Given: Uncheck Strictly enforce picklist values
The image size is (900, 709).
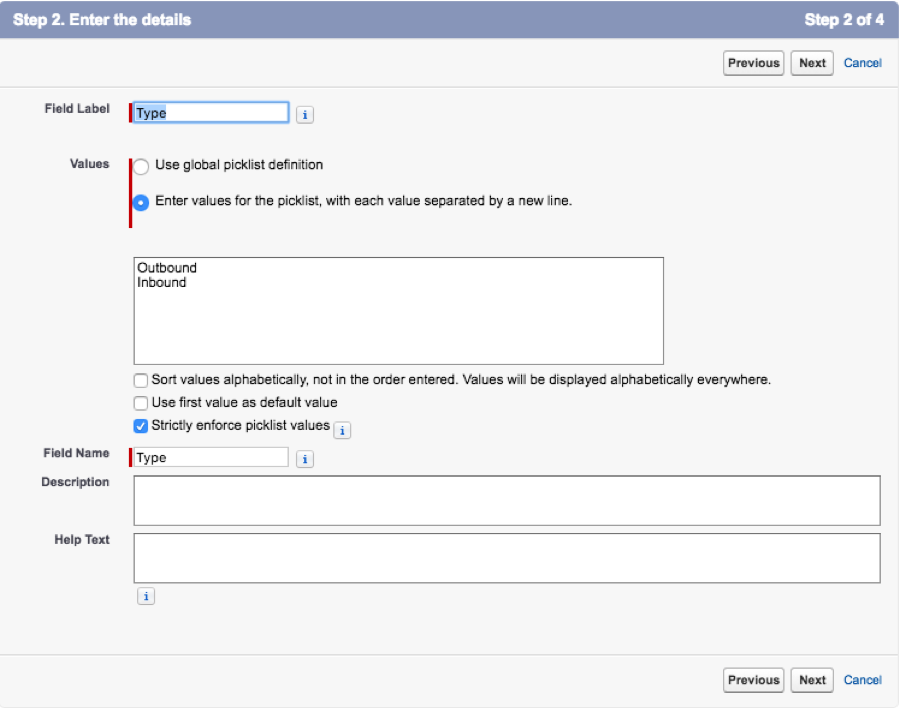Looking at the screenshot, I should pyautogui.click(x=141, y=426).
